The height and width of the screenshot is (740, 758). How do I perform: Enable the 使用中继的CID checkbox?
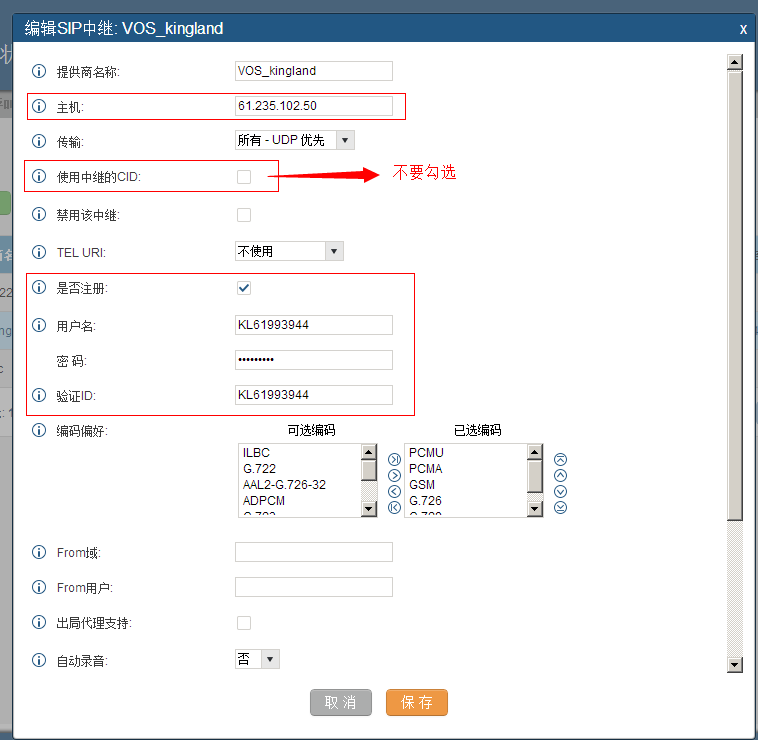point(244,177)
